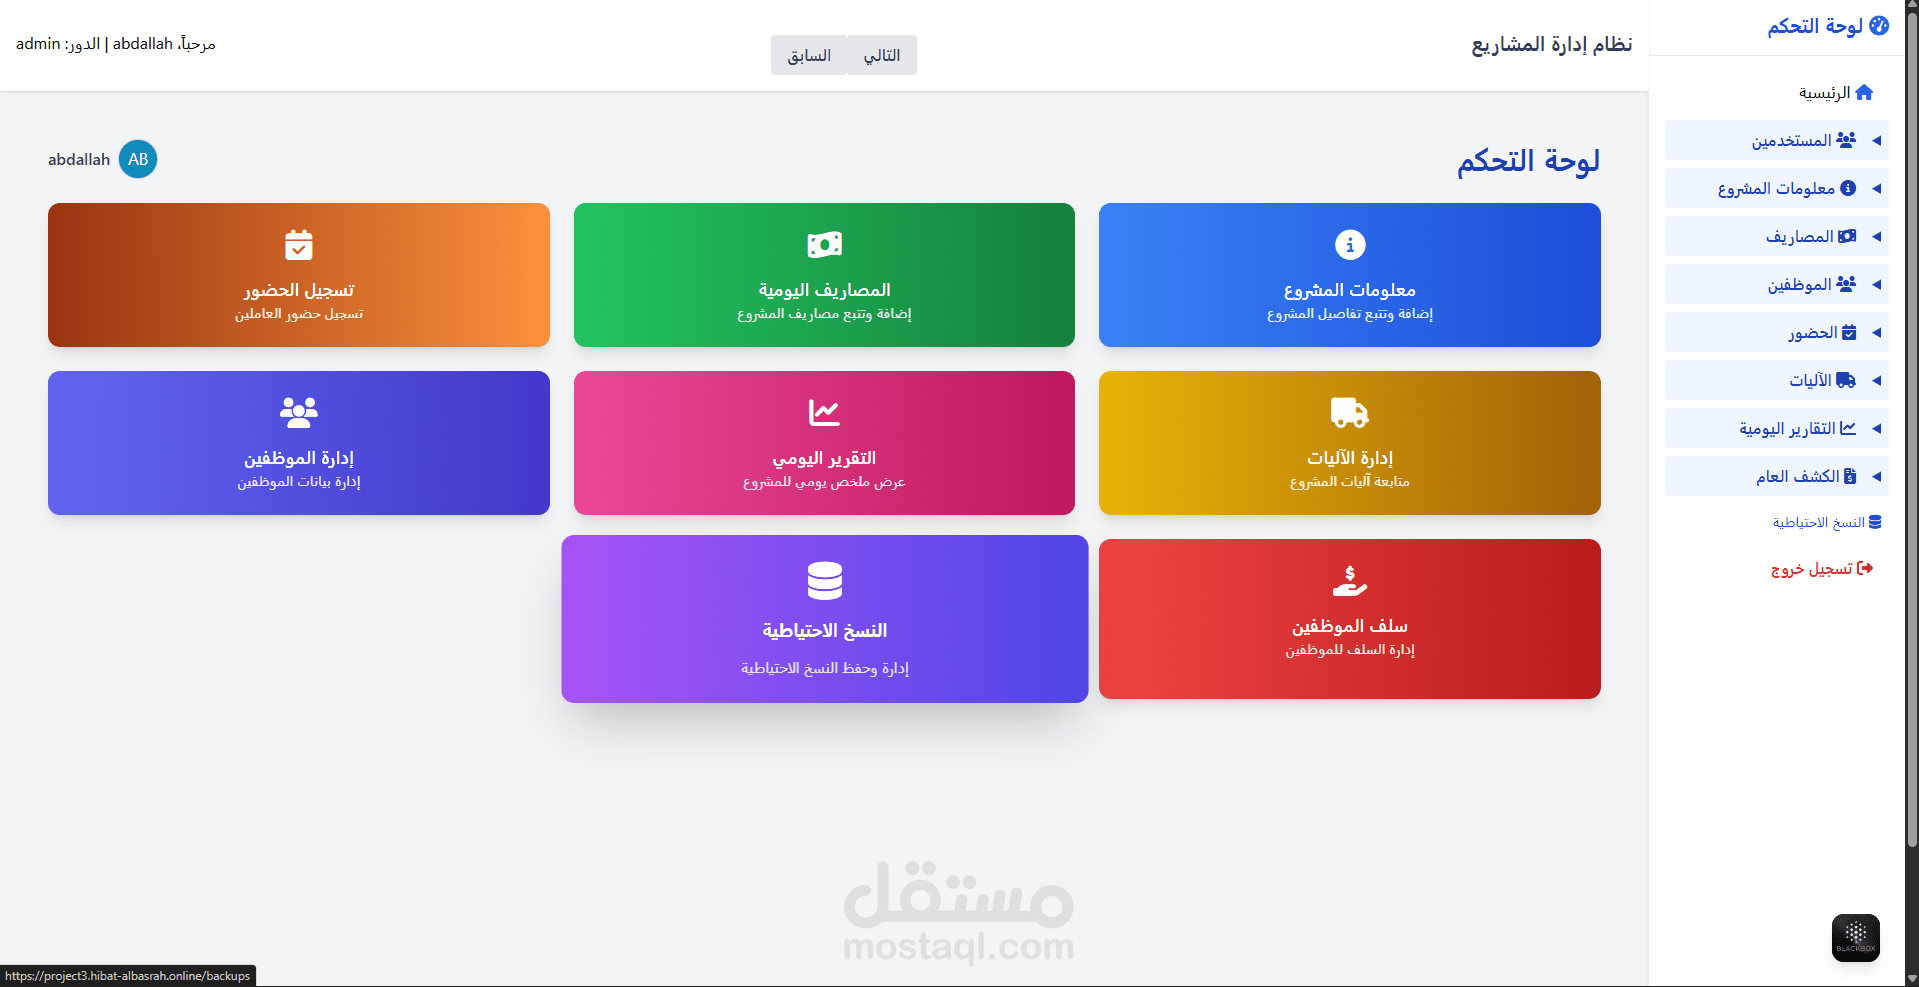This screenshot has height=987, width=1919.
Task: Click the database icon on النسخ الاحتياطية card
Action: click(x=824, y=581)
